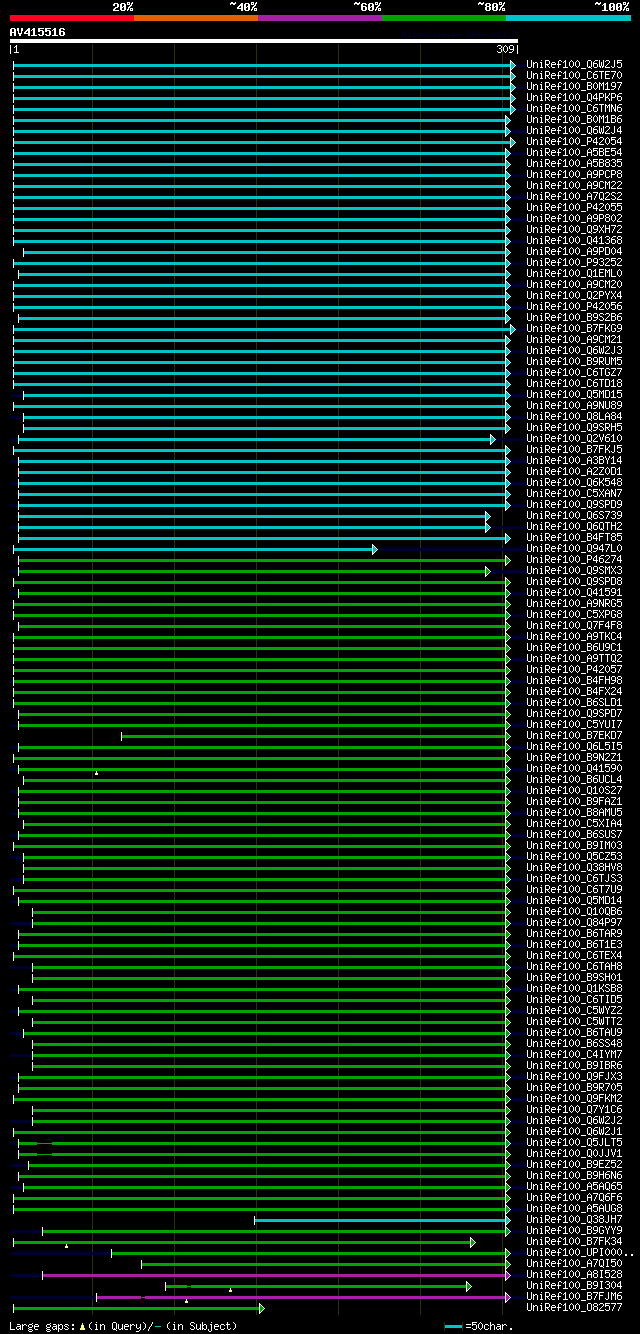
Task: Click the red segment of the identity legend
Action: pos(71,18)
